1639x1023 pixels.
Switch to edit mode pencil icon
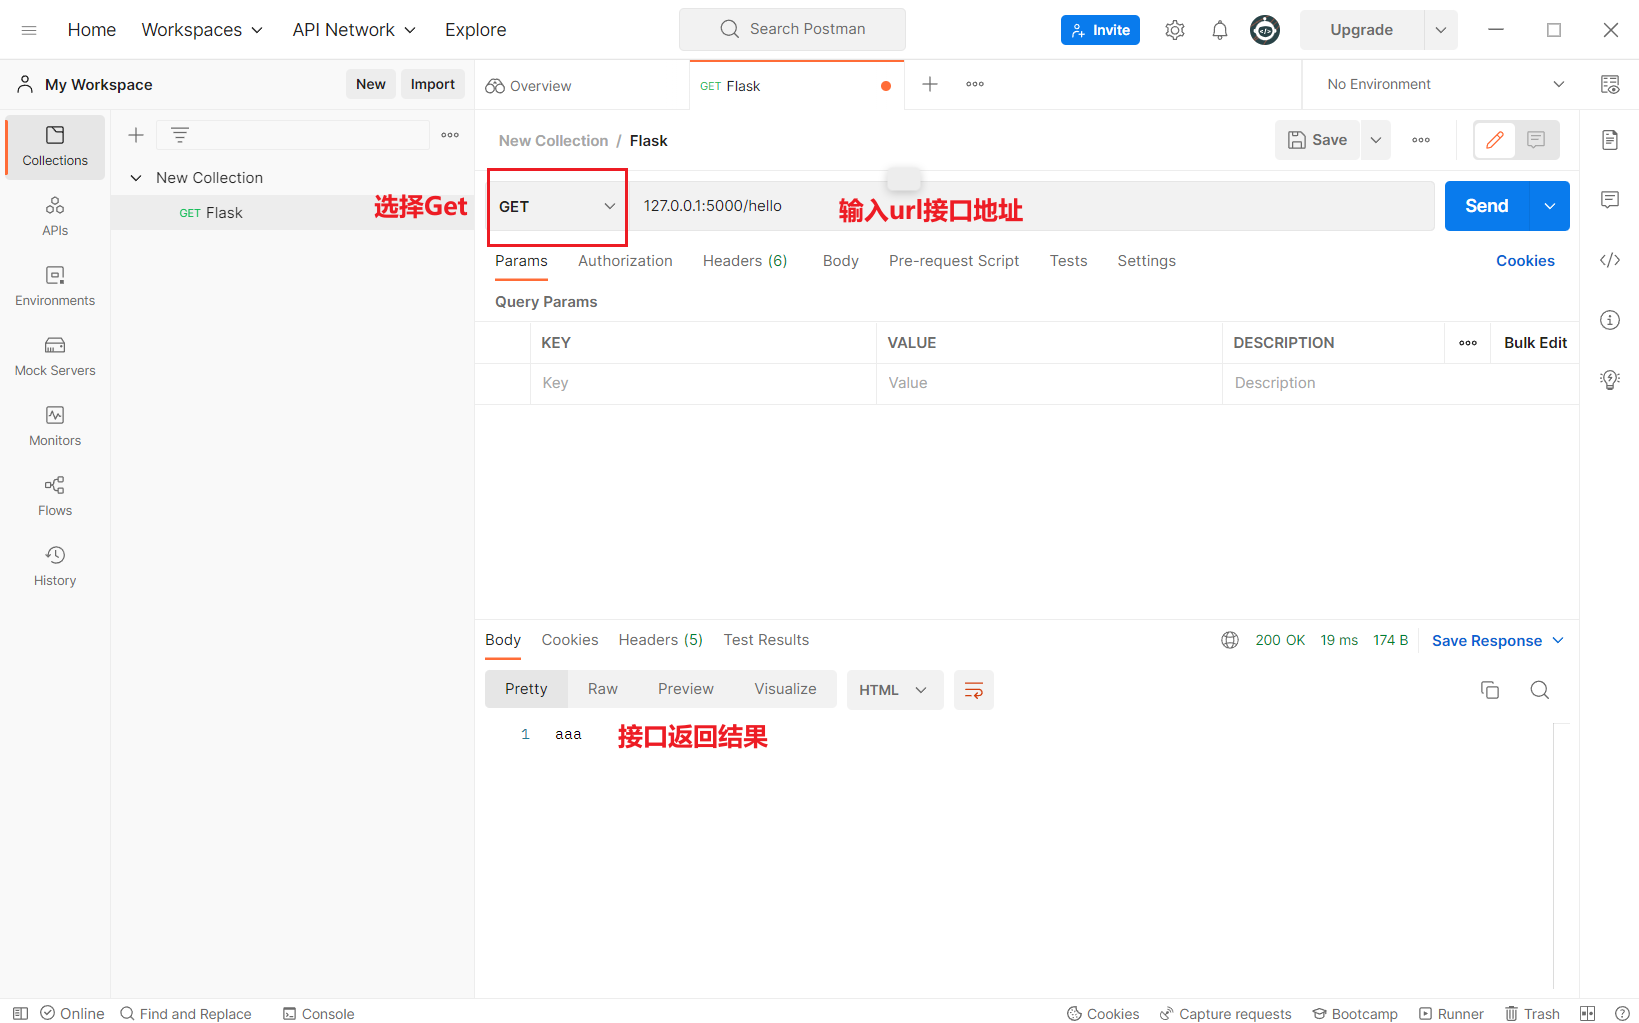coord(1495,140)
